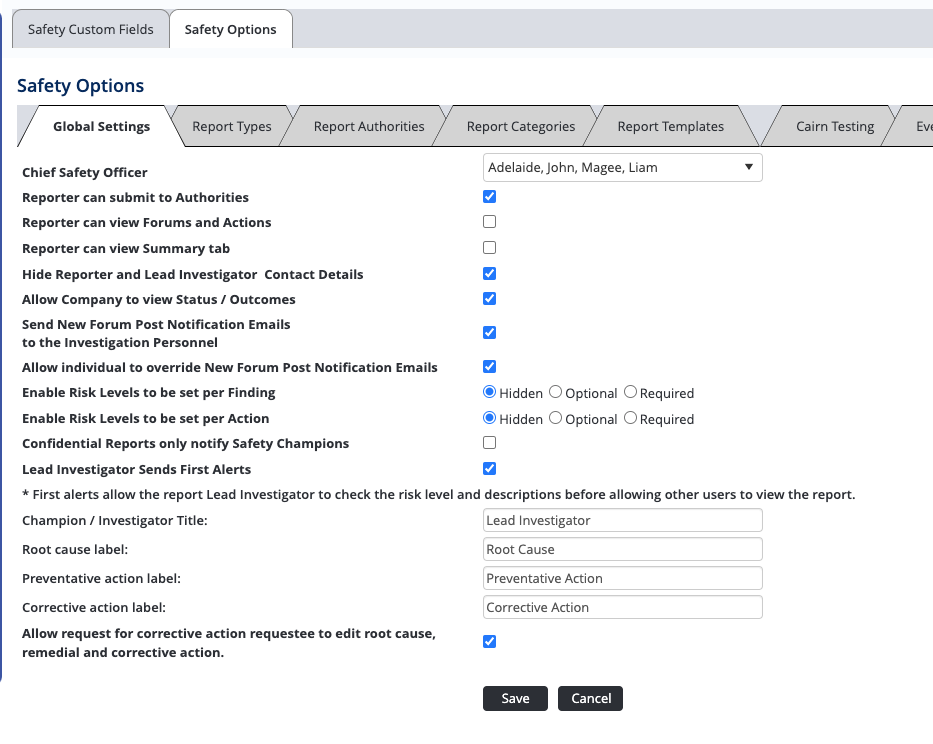Save the safety options

click(515, 698)
